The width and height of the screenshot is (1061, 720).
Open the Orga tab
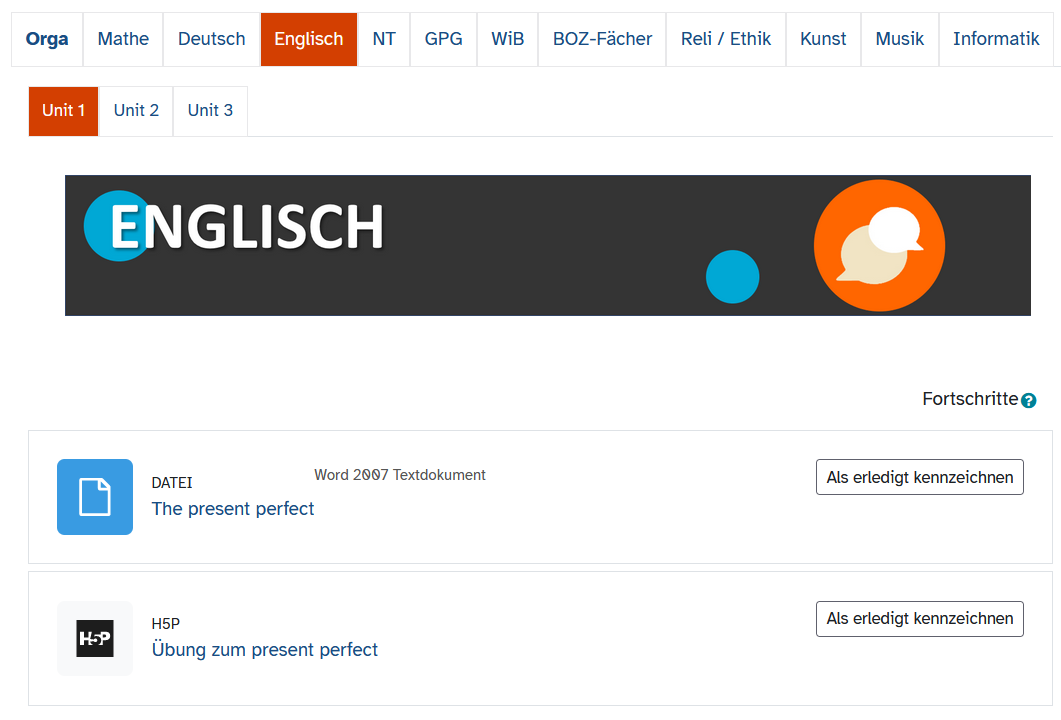pyautogui.click(x=47, y=39)
